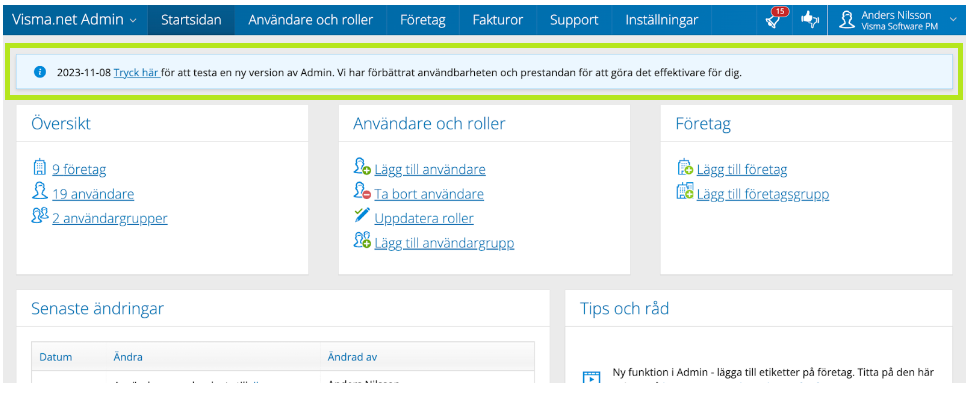The height and width of the screenshot is (393, 970).
Task: Click group icon beside 2 användargrupper
Action: (40, 215)
